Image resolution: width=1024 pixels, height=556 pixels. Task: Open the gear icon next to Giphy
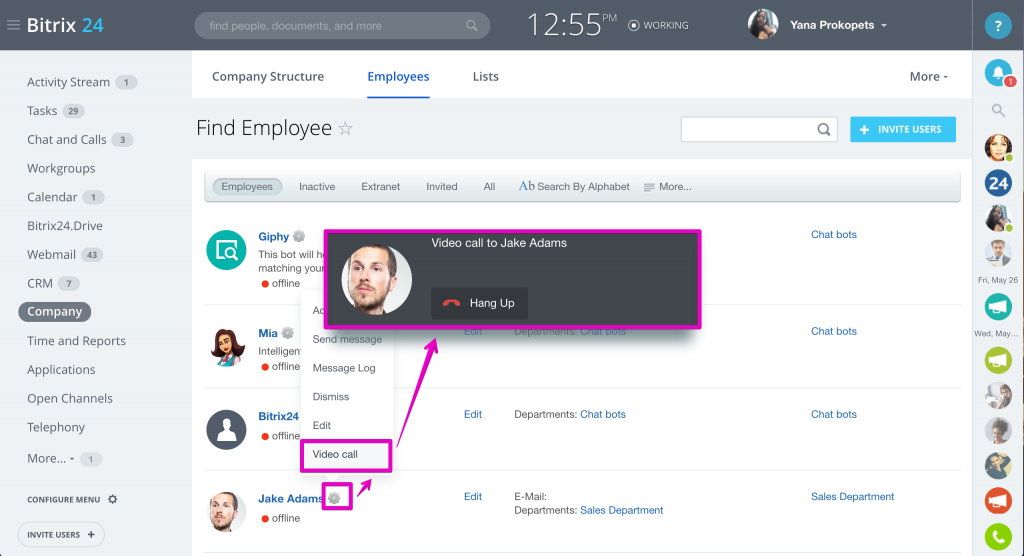(x=299, y=236)
